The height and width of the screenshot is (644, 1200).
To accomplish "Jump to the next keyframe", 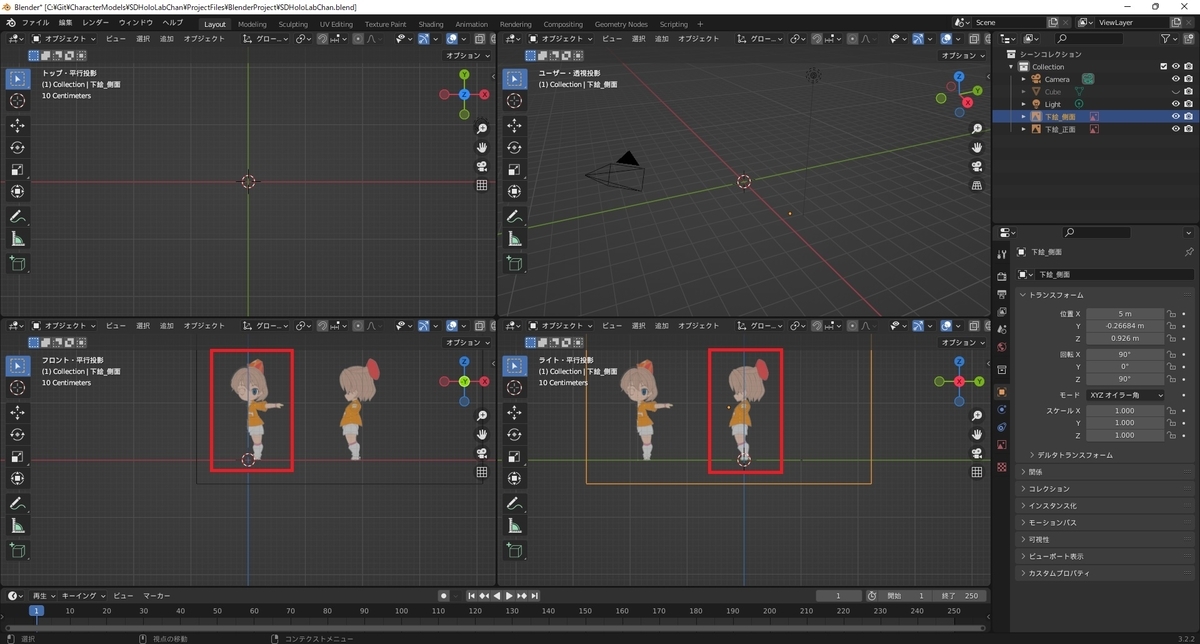I will pyautogui.click(x=523, y=596).
